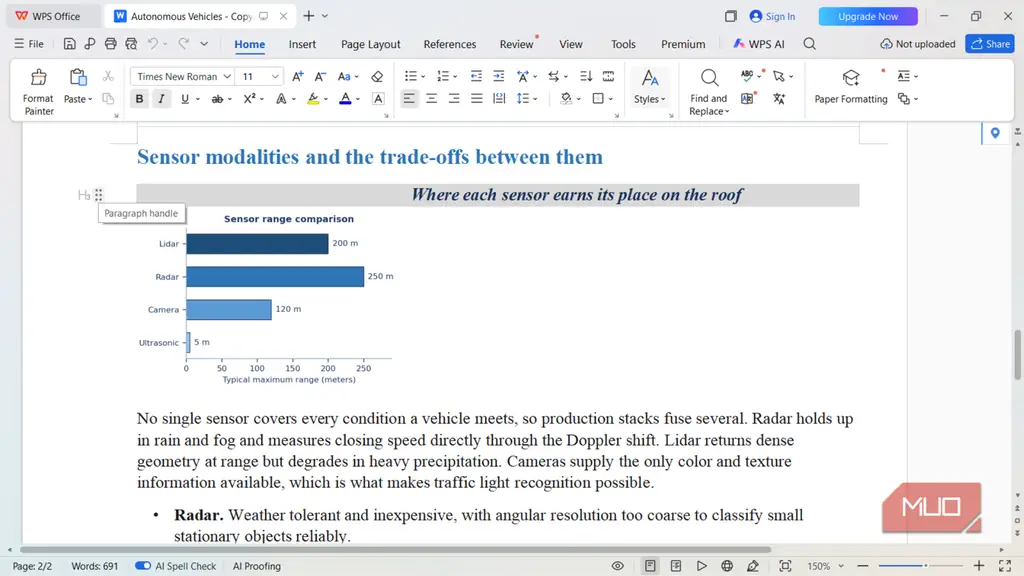Click Not uploaded cloud status
Viewport: 1024px width, 576px height.
point(918,44)
